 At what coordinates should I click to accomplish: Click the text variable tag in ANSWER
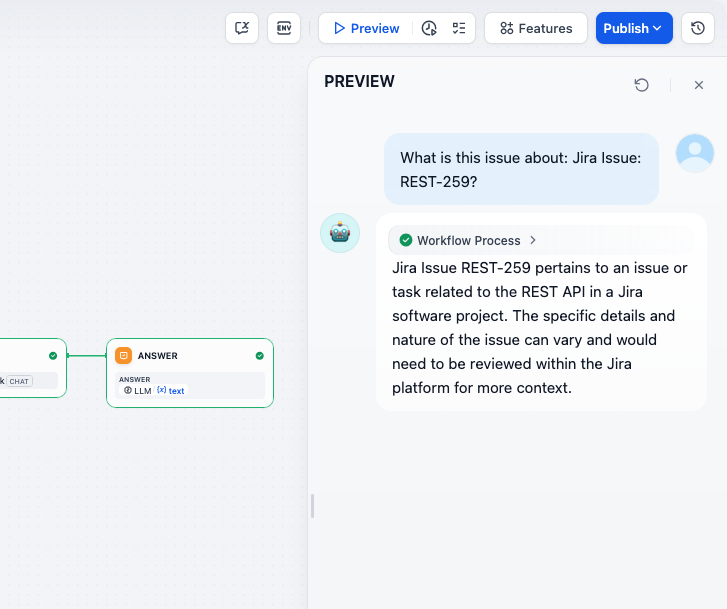(x=171, y=391)
